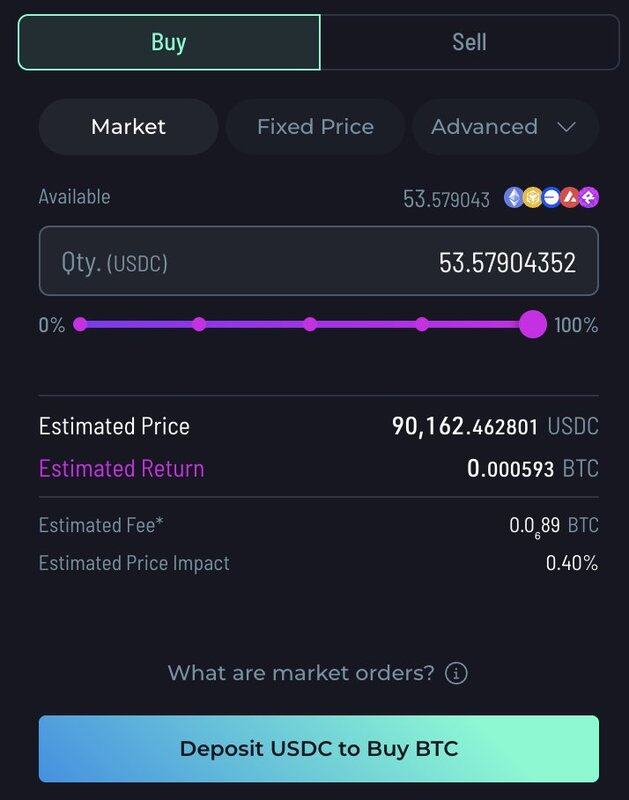Image resolution: width=629 pixels, height=800 pixels.
Task: Switch to the Sell tab
Action: tap(469, 42)
